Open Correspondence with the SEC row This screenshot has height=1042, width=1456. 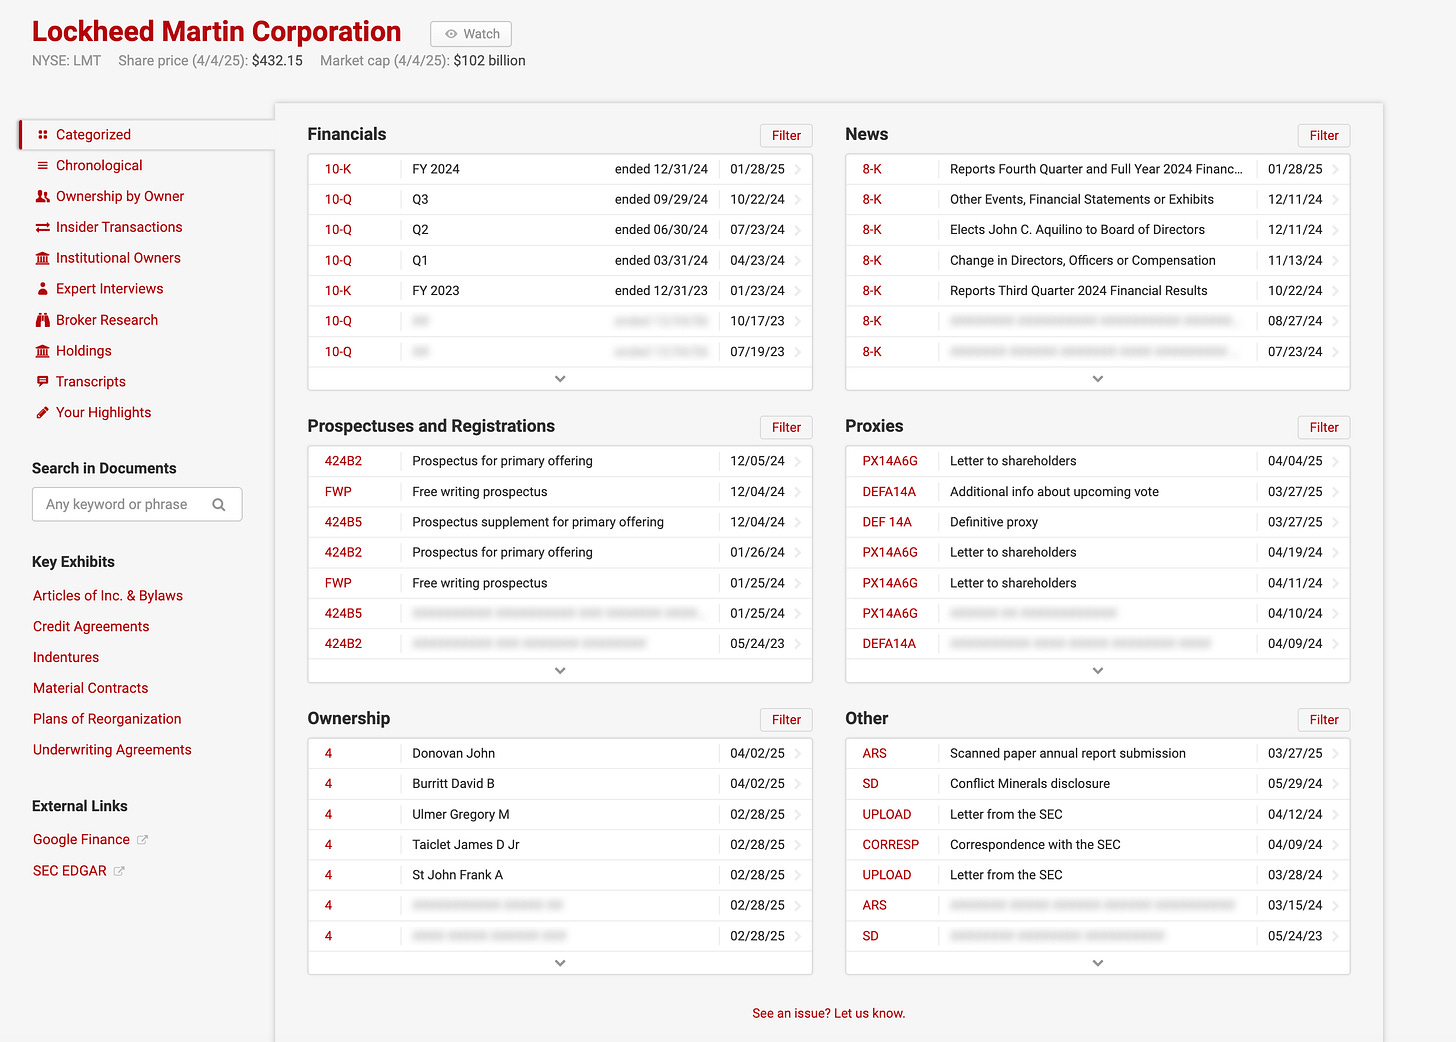coord(1098,845)
